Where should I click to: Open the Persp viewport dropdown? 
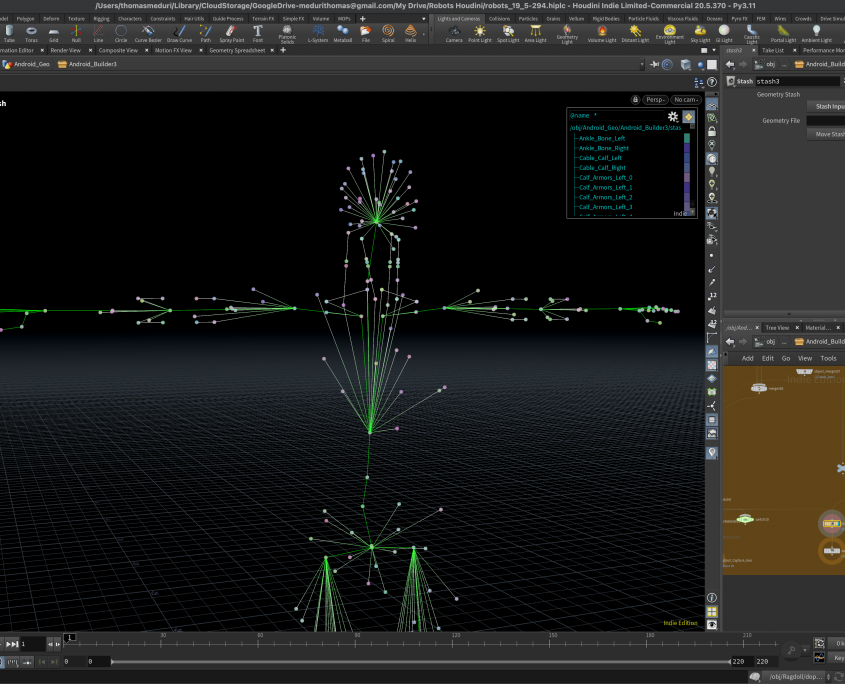coord(655,100)
